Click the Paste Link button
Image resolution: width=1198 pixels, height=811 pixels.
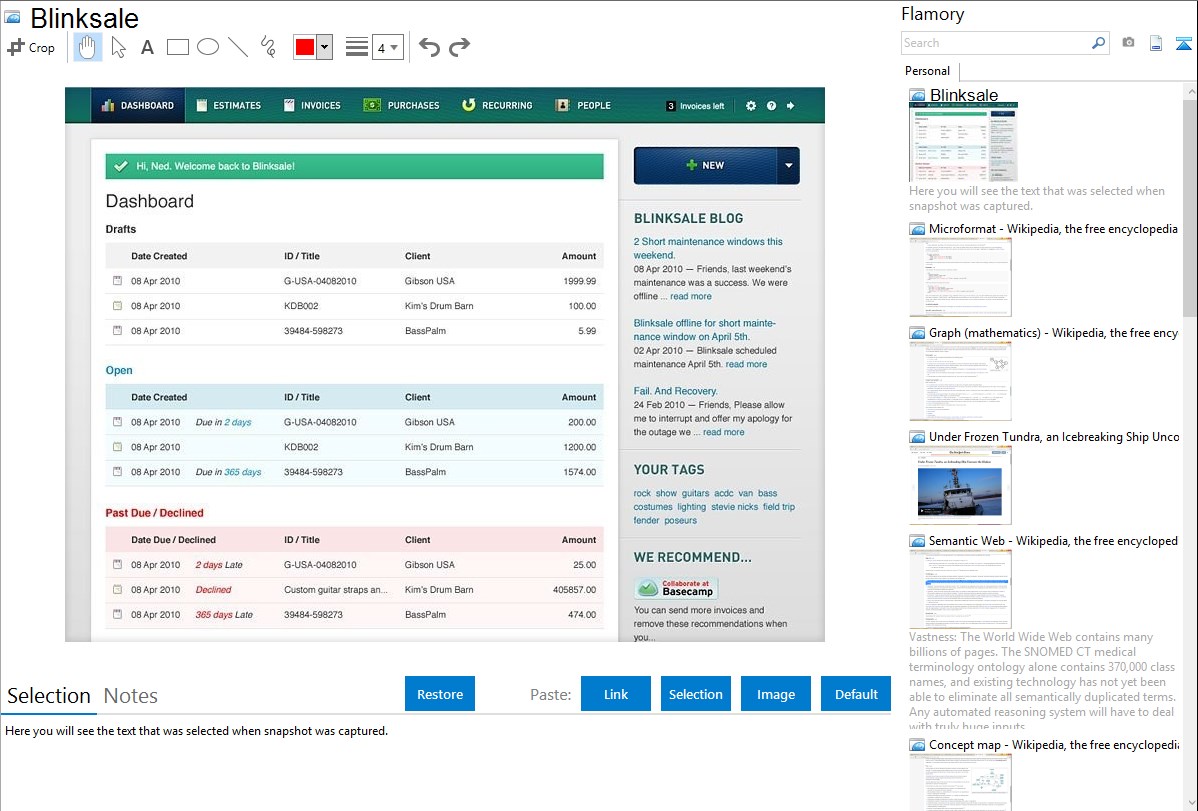point(616,694)
